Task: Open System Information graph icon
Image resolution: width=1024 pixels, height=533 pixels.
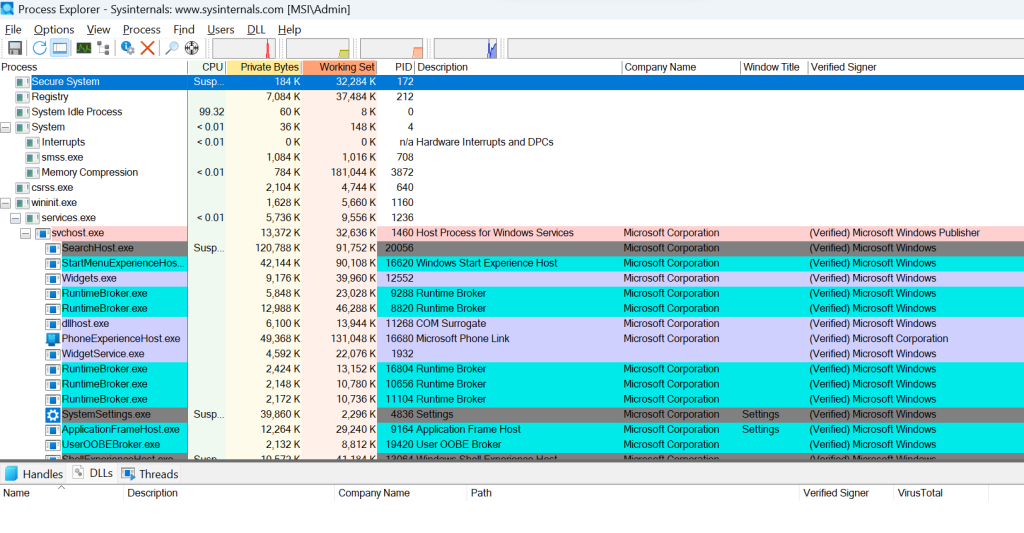Action: [x=84, y=48]
